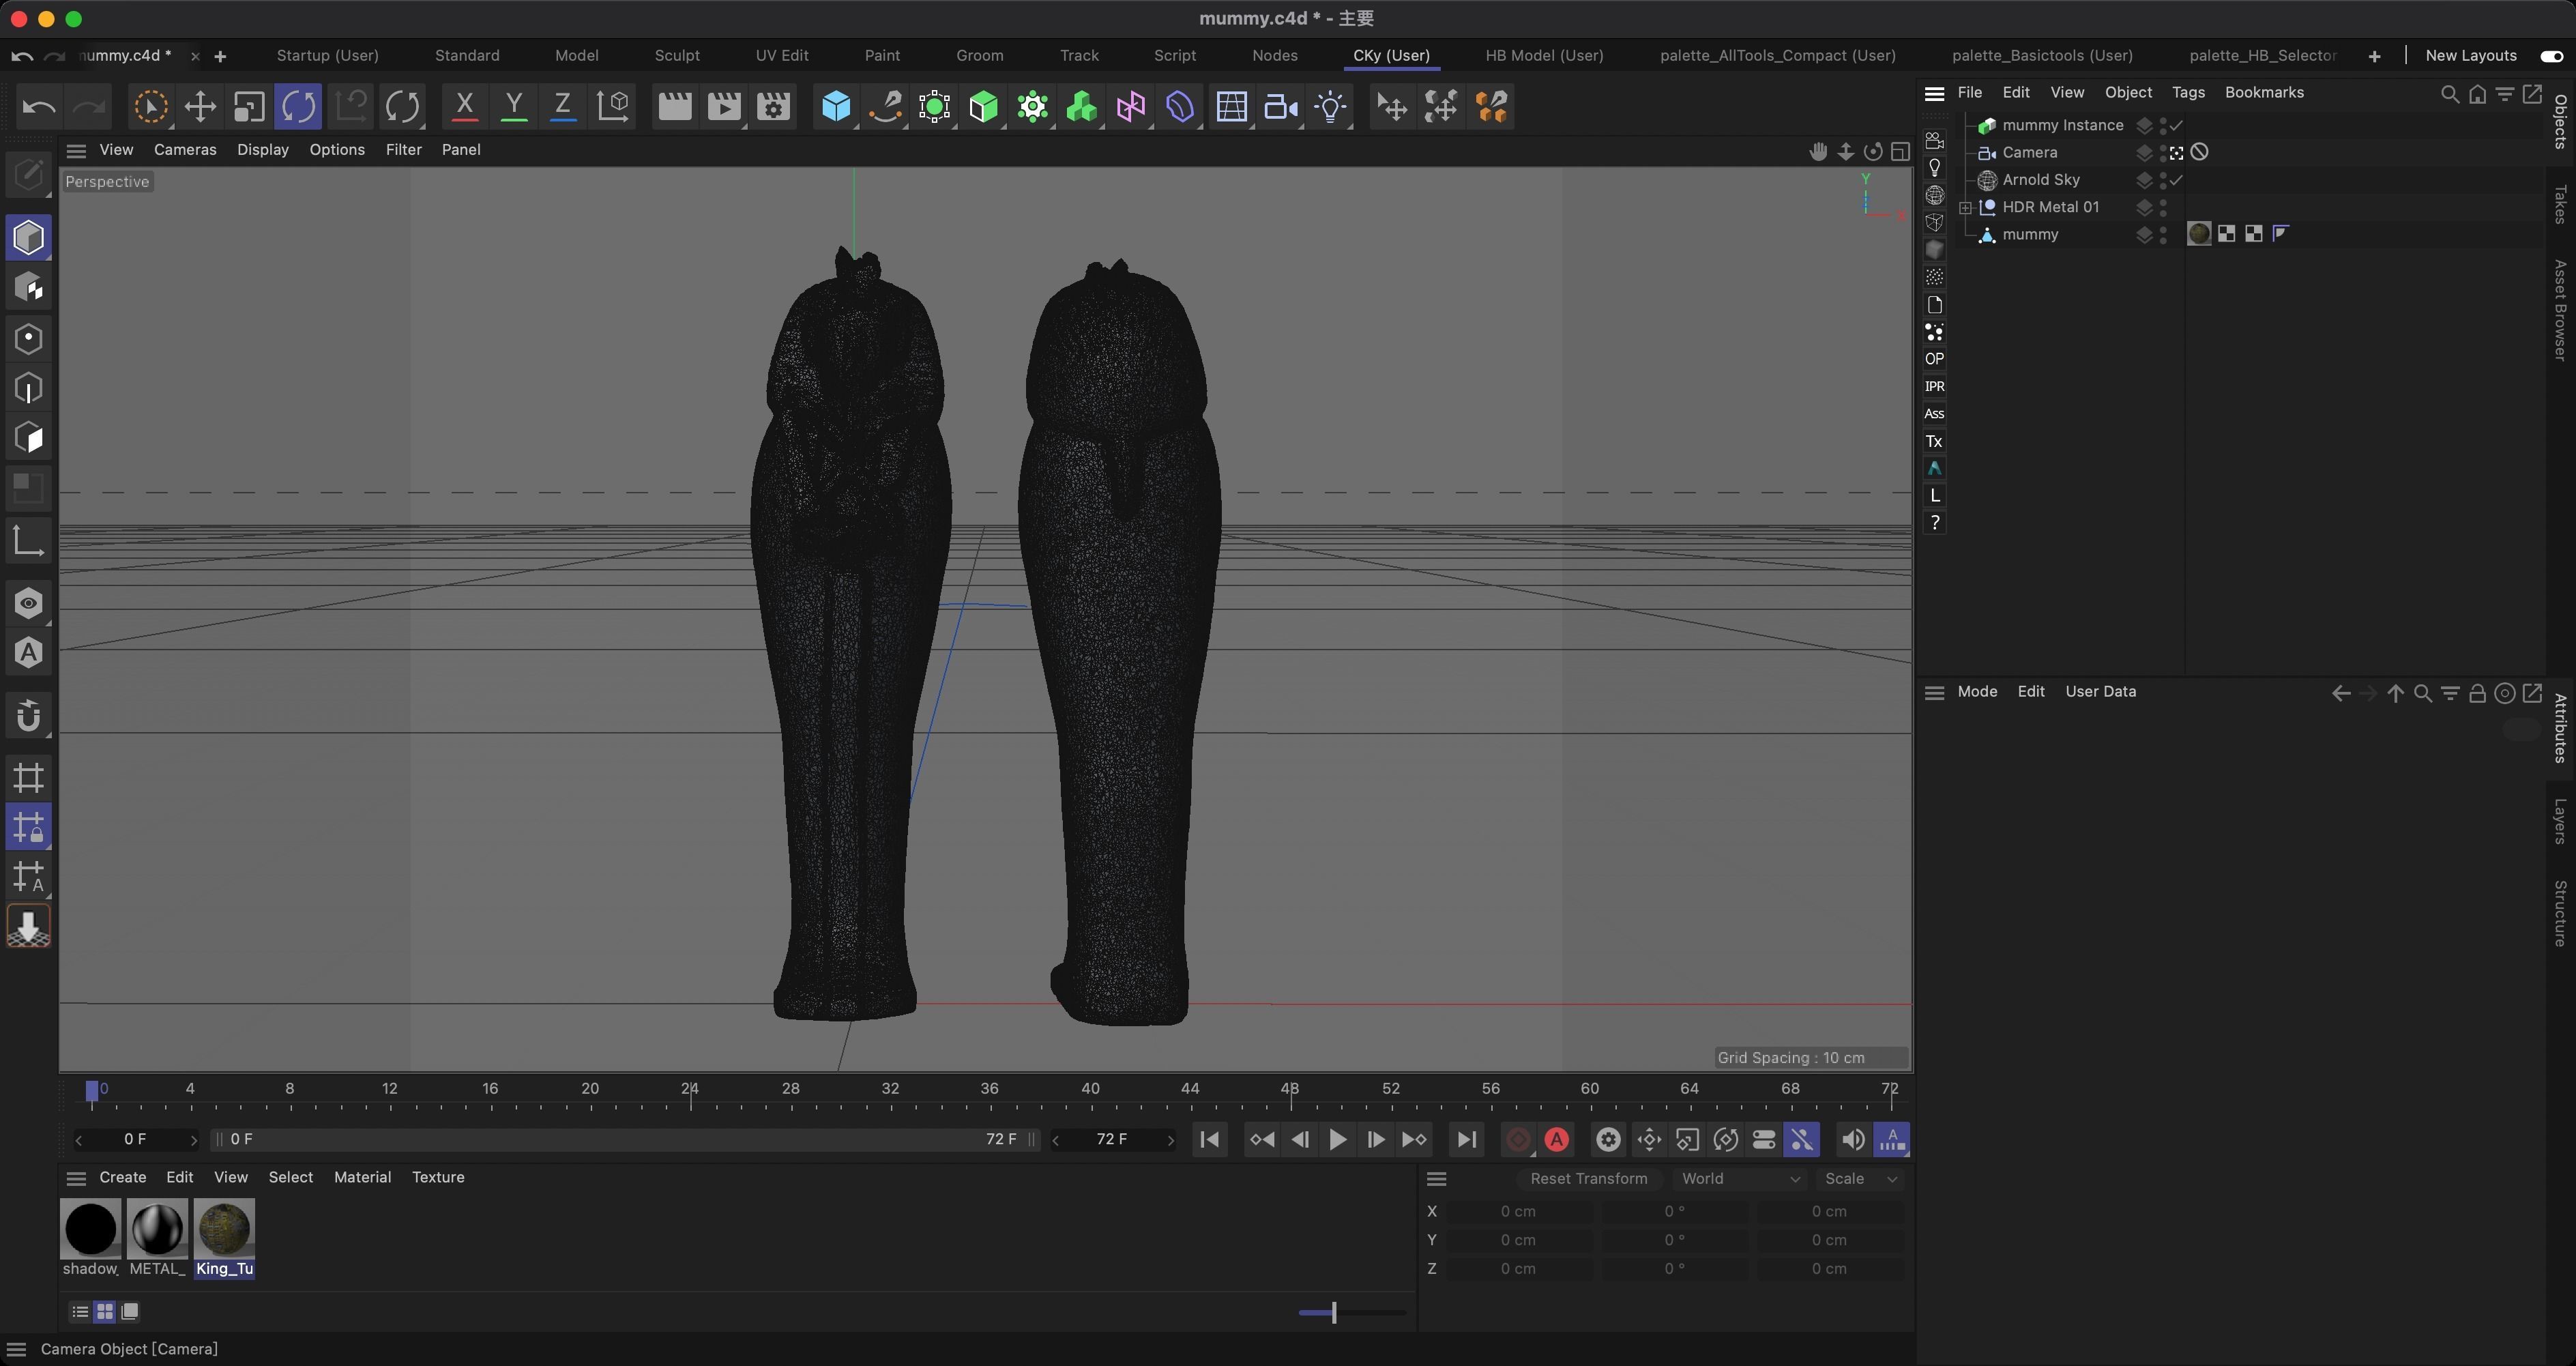This screenshot has height=1366, width=2576.
Task: Click frame 24 on timeline ruler
Action: [690, 1090]
